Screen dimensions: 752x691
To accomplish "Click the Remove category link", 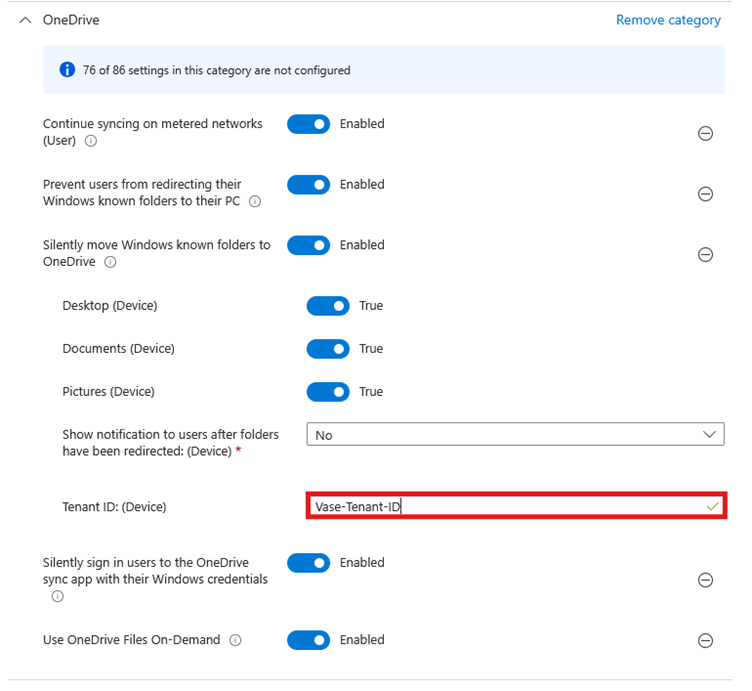I will coord(668,20).
